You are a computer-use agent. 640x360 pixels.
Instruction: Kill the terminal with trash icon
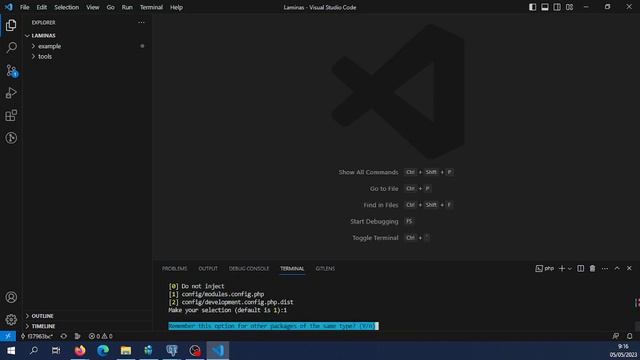(592, 268)
